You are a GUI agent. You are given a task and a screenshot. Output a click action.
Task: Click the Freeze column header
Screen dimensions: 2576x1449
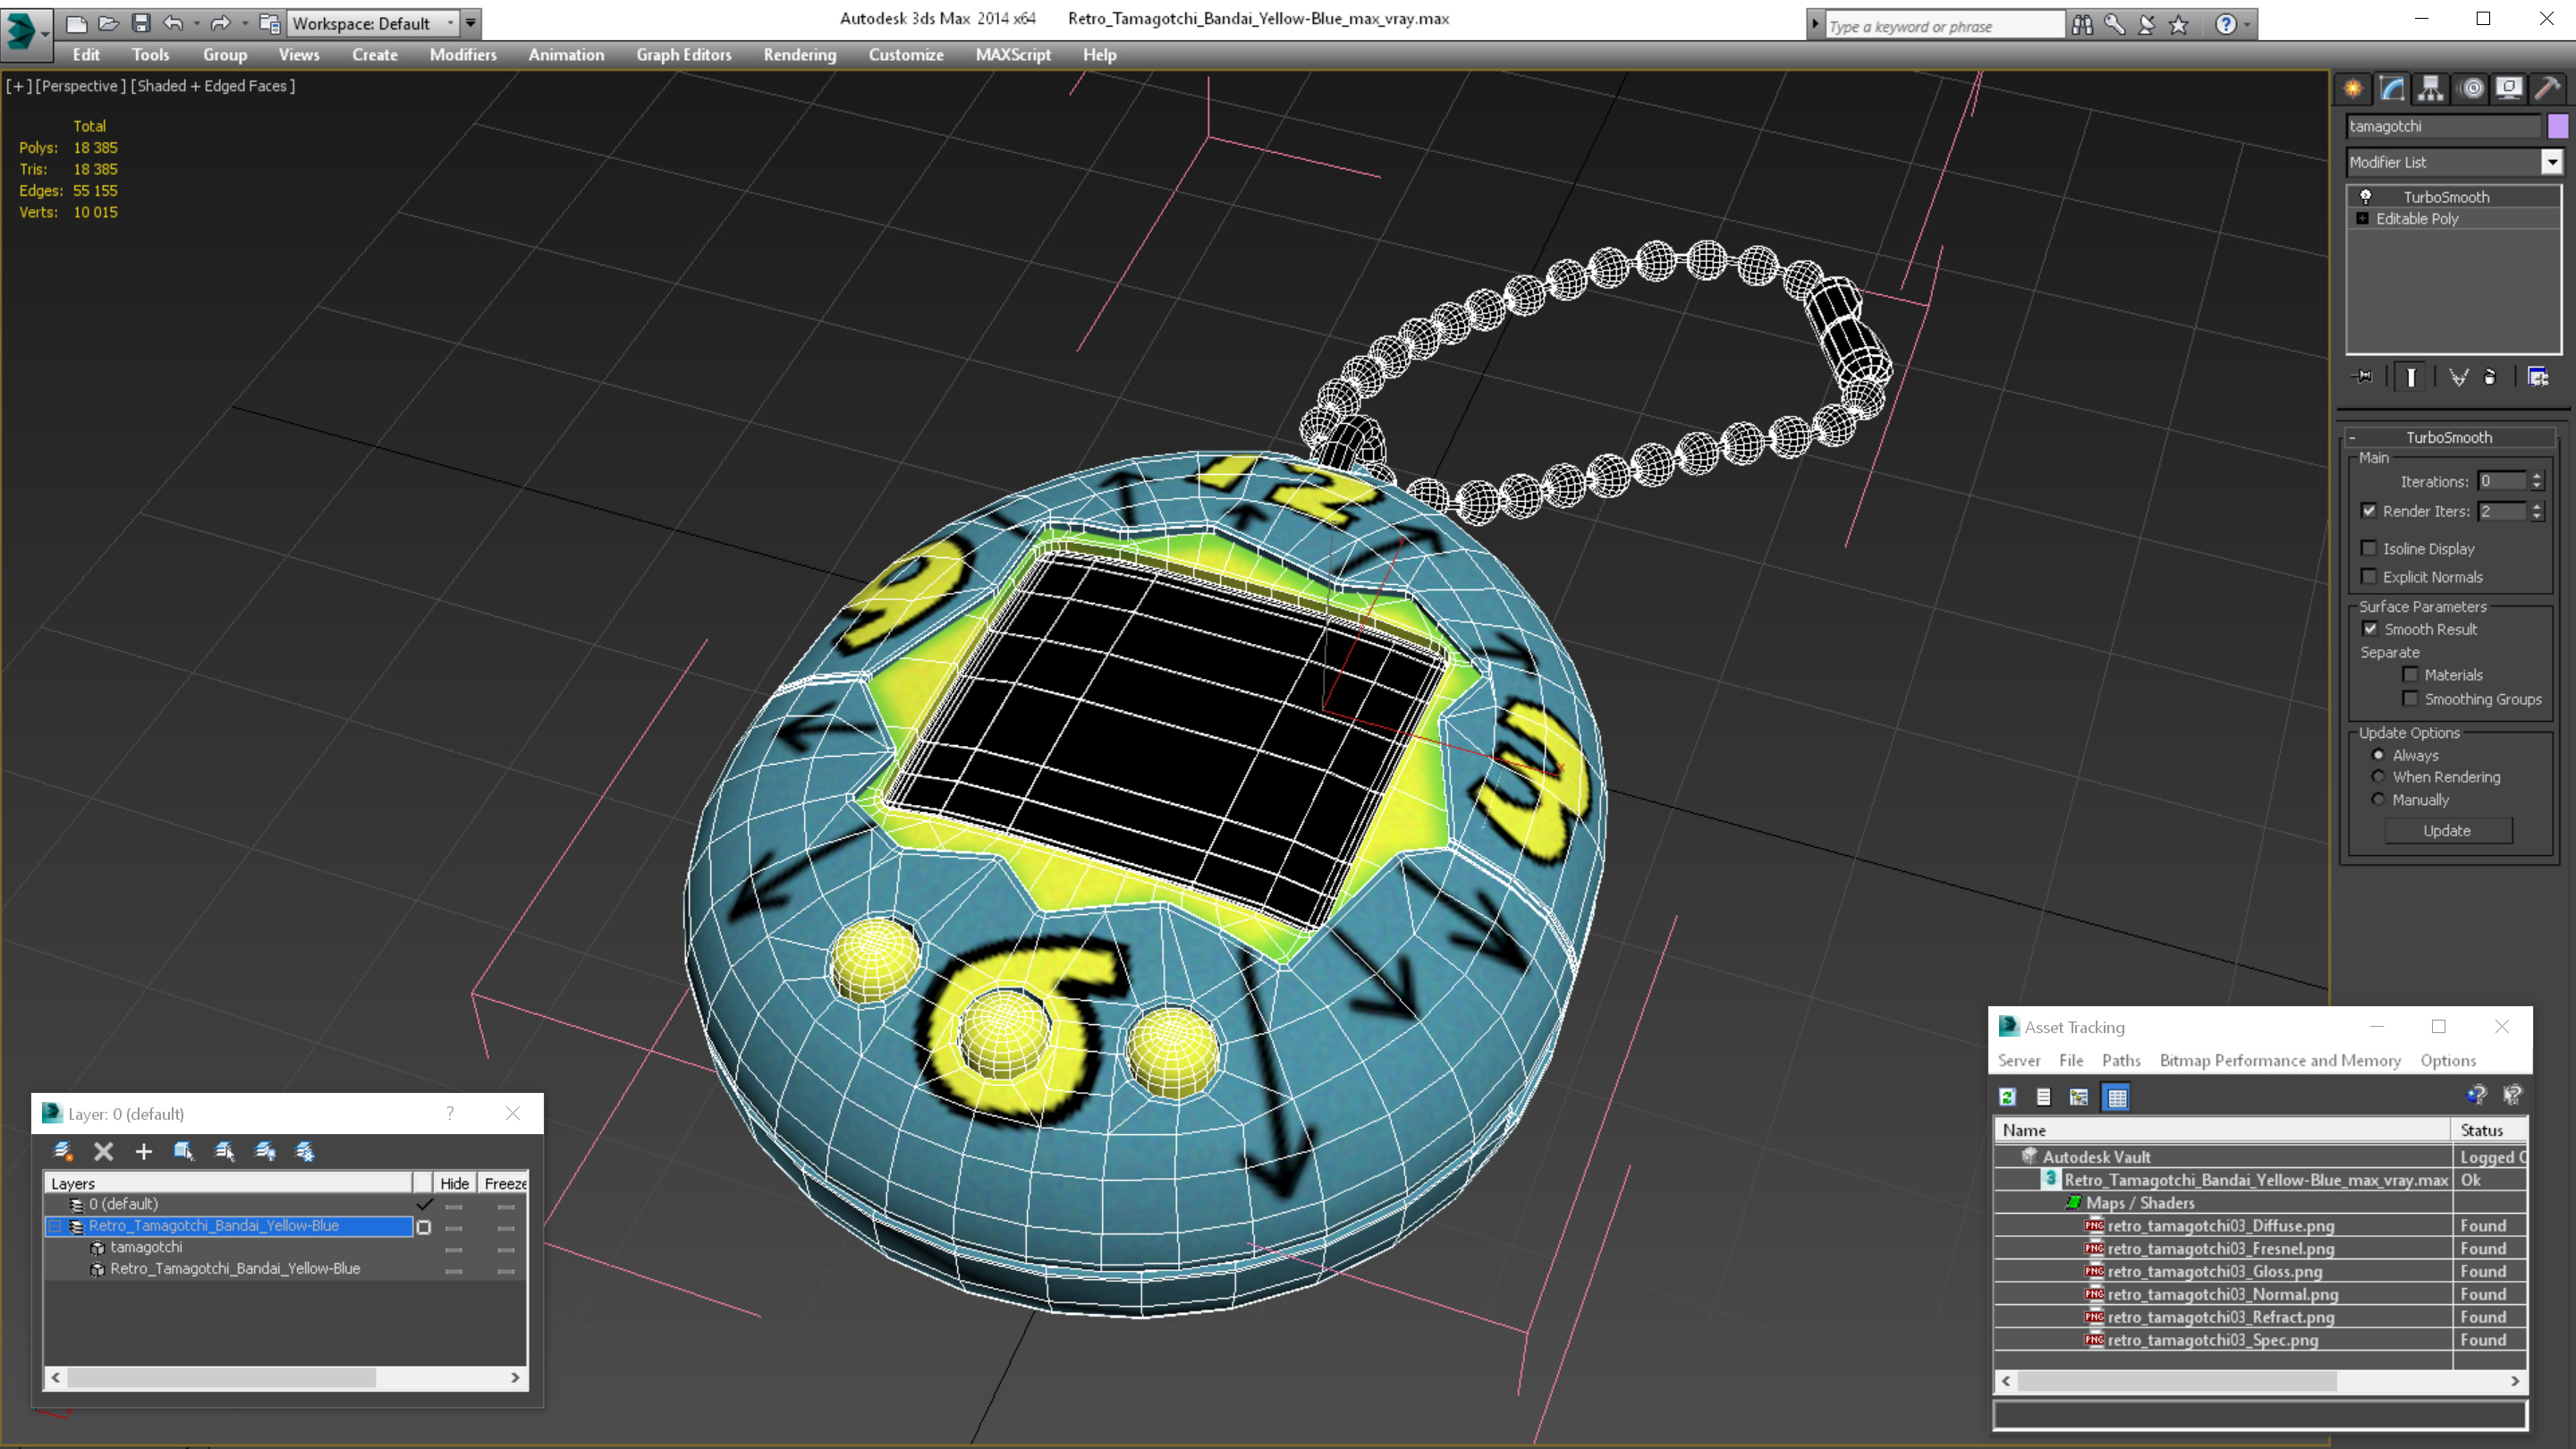pyautogui.click(x=504, y=1183)
